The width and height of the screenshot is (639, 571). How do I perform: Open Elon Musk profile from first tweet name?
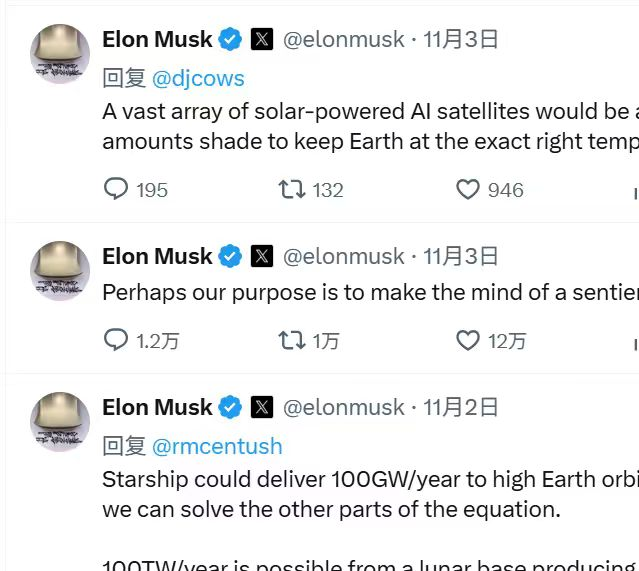(x=157, y=40)
